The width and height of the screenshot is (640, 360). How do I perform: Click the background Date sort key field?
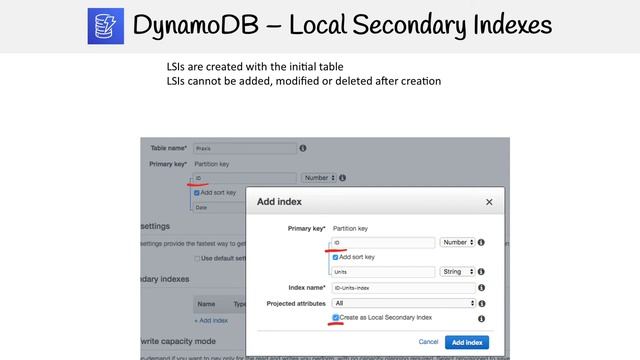[220, 207]
